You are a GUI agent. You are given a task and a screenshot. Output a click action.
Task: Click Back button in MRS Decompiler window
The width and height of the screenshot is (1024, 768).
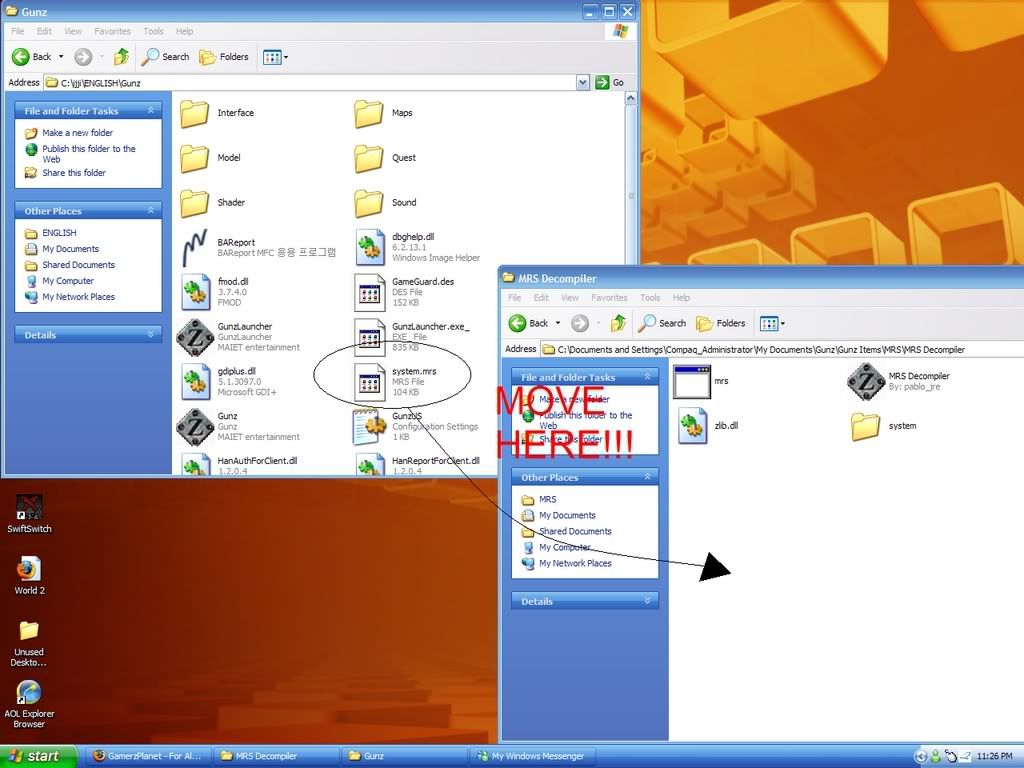(529, 323)
